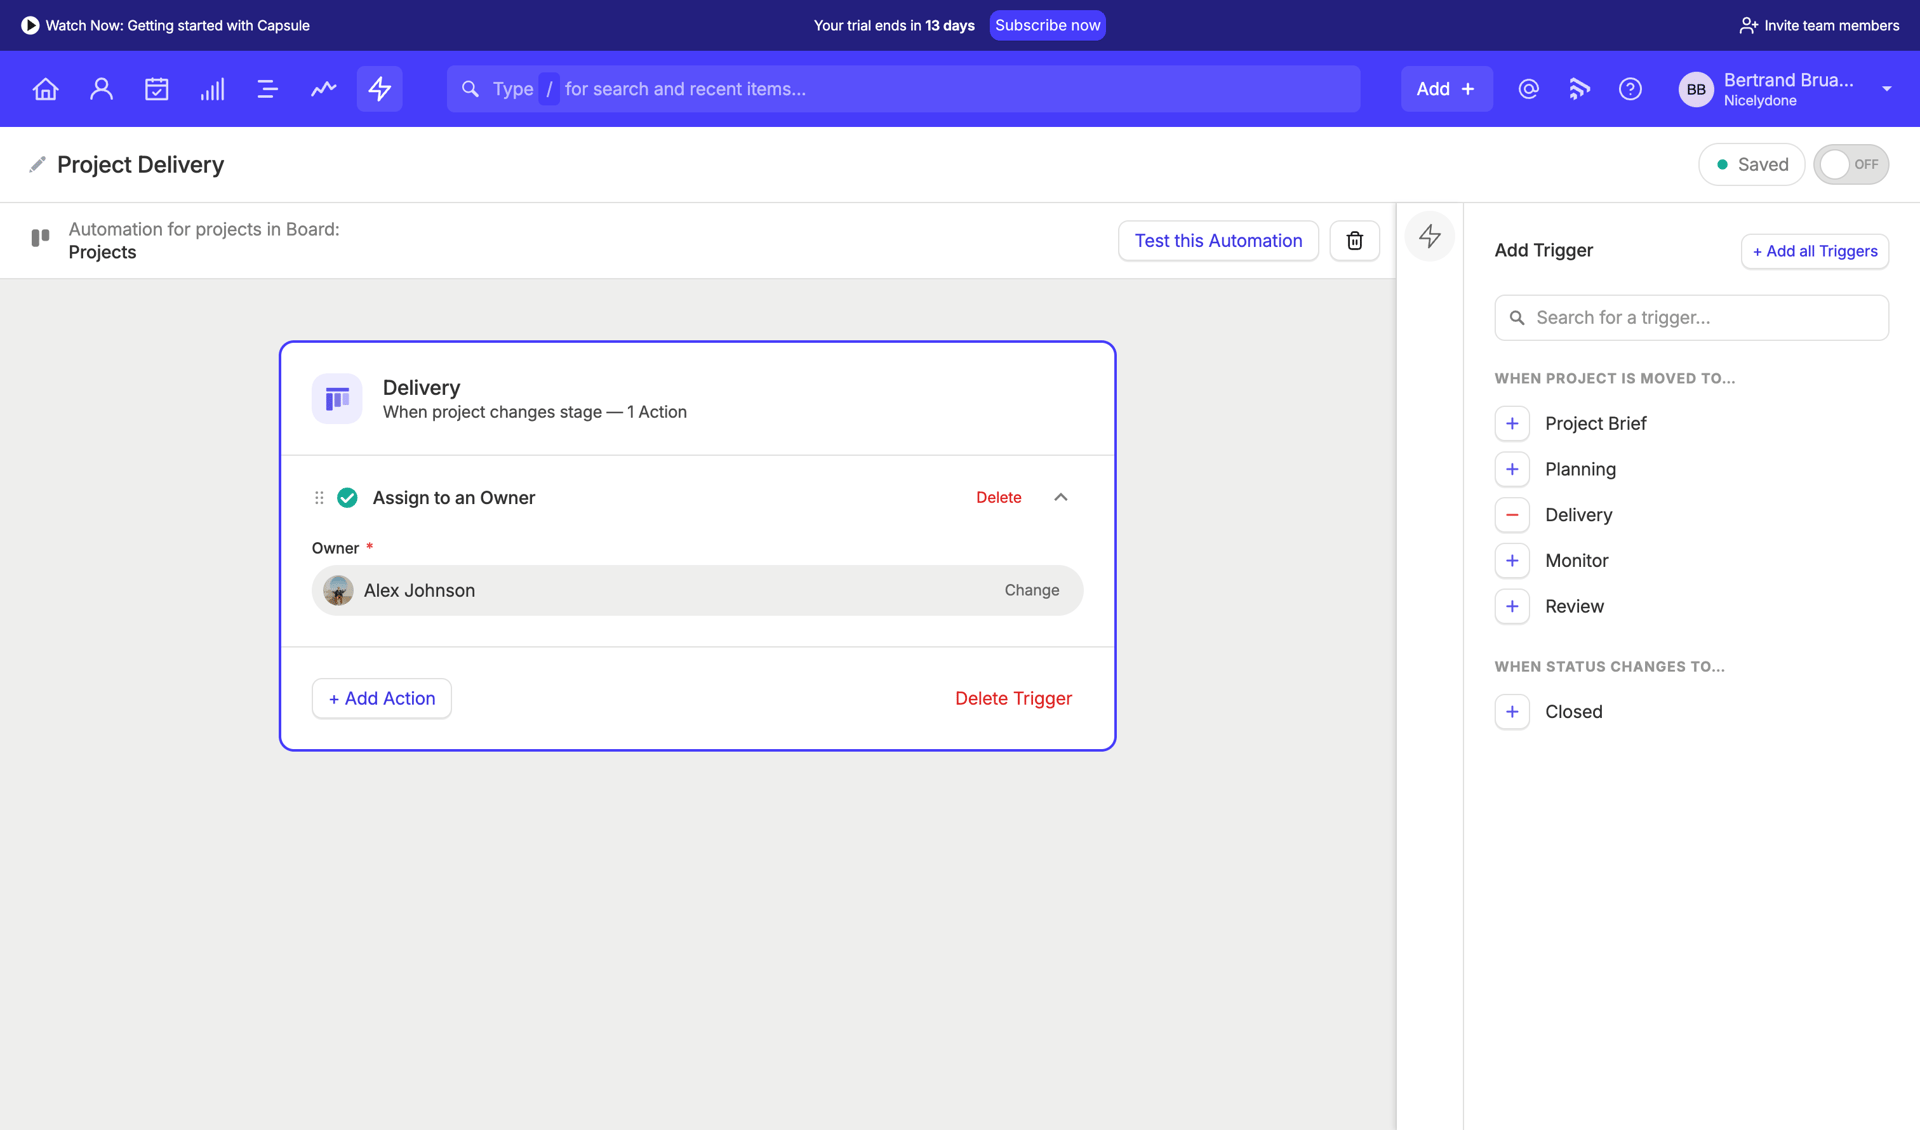Click the Sales pipeline bar chart icon

click(212, 89)
